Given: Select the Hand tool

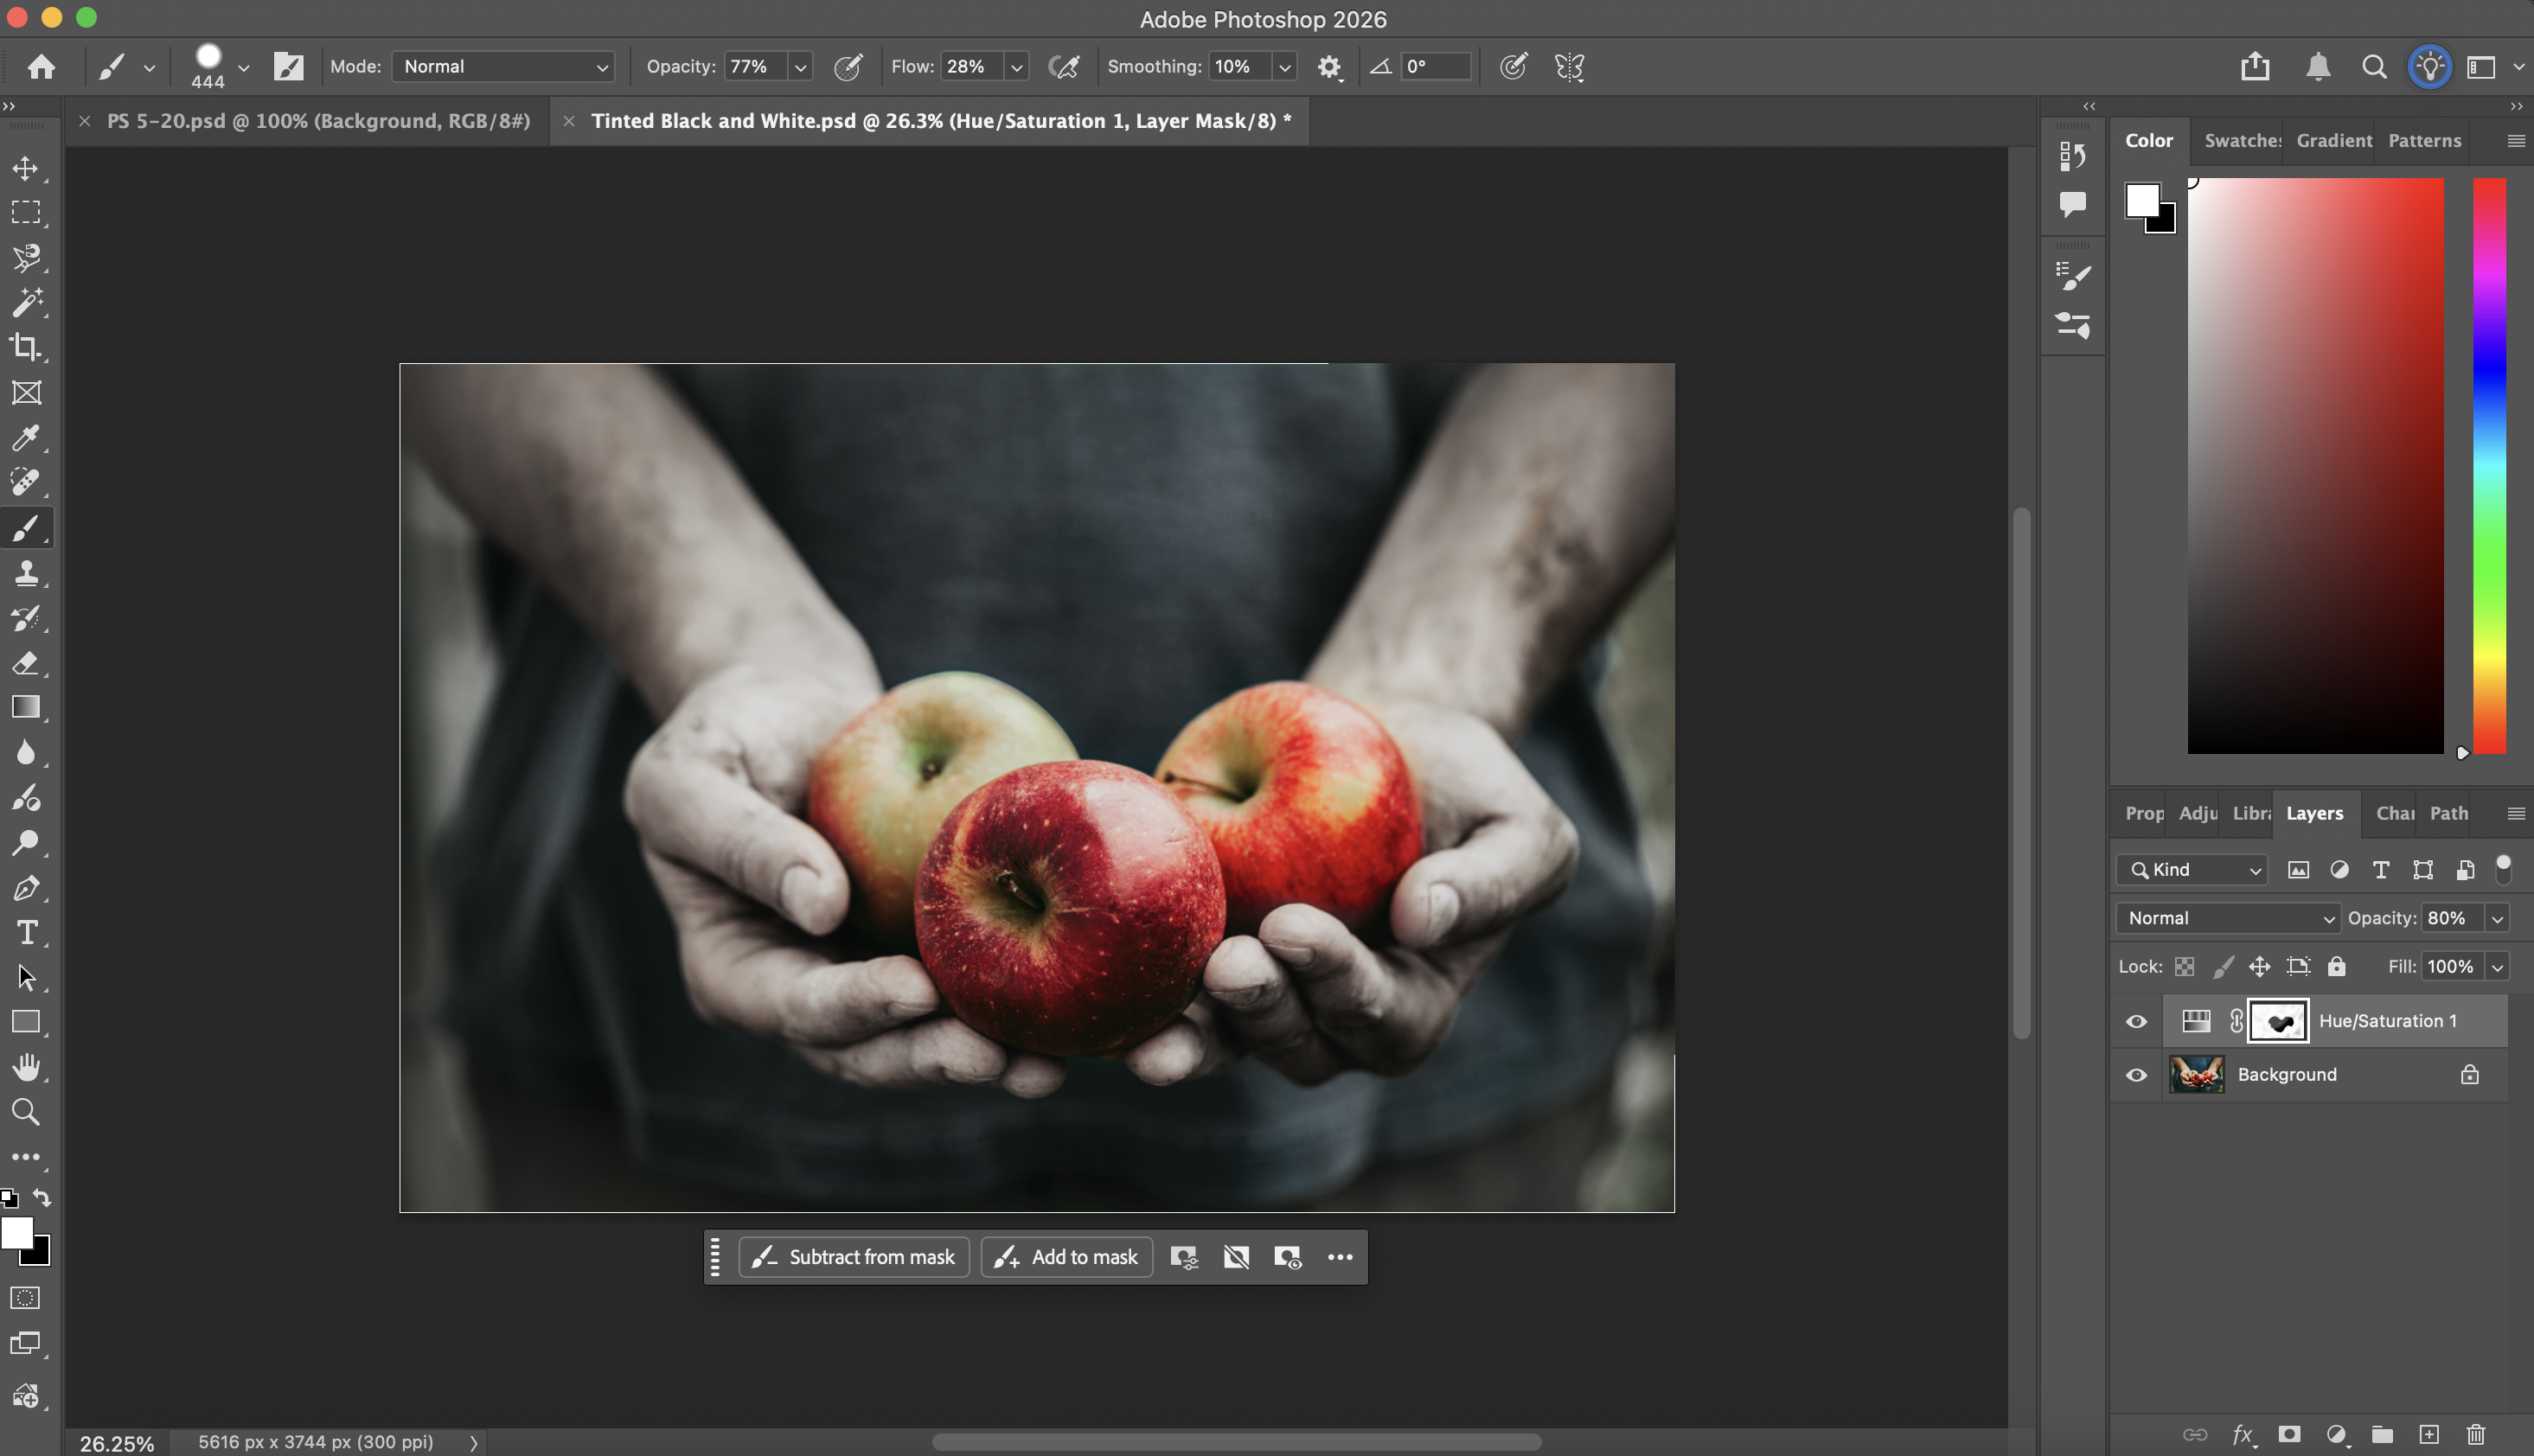Looking at the screenshot, I should pyautogui.click(x=26, y=1067).
